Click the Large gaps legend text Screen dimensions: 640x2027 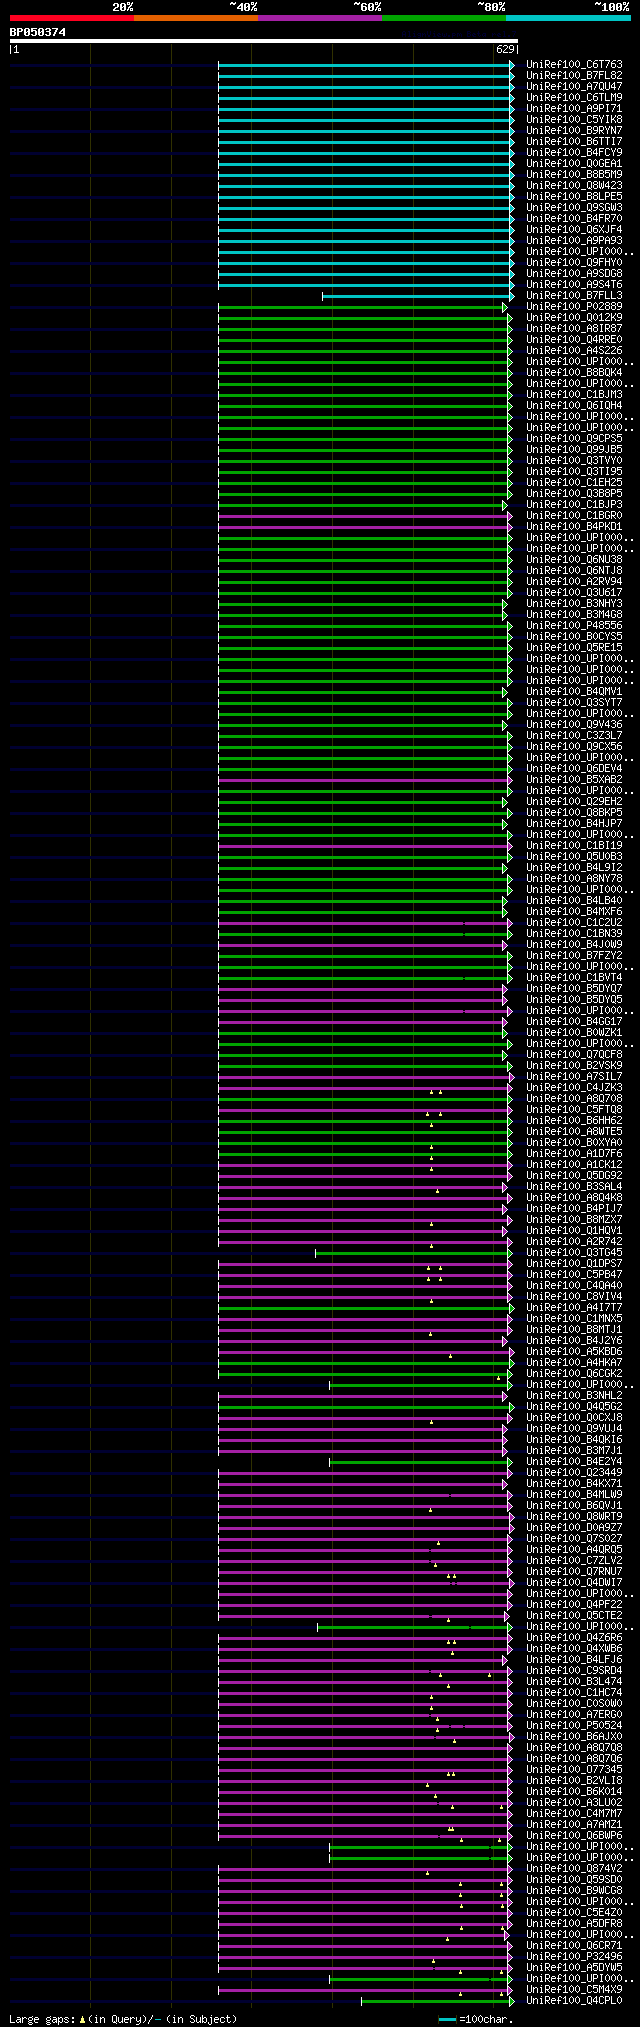[123, 2019]
